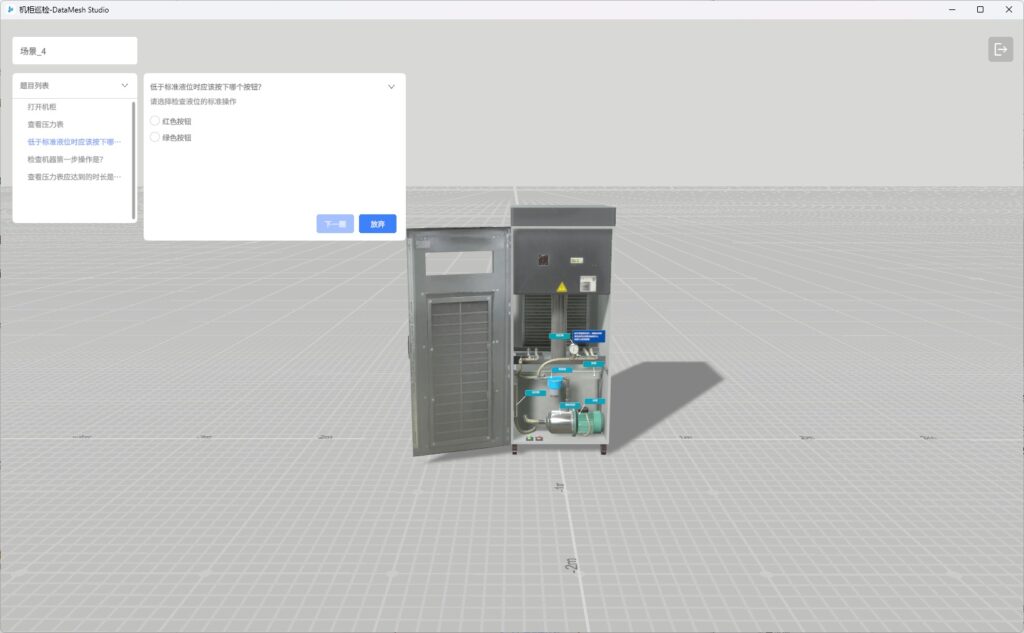The height and width of the screenshot is (633, 1024).
Task: Click the DataMesh Studio logo in title bar
Action: pyautogui.click(x=10, y=10)
